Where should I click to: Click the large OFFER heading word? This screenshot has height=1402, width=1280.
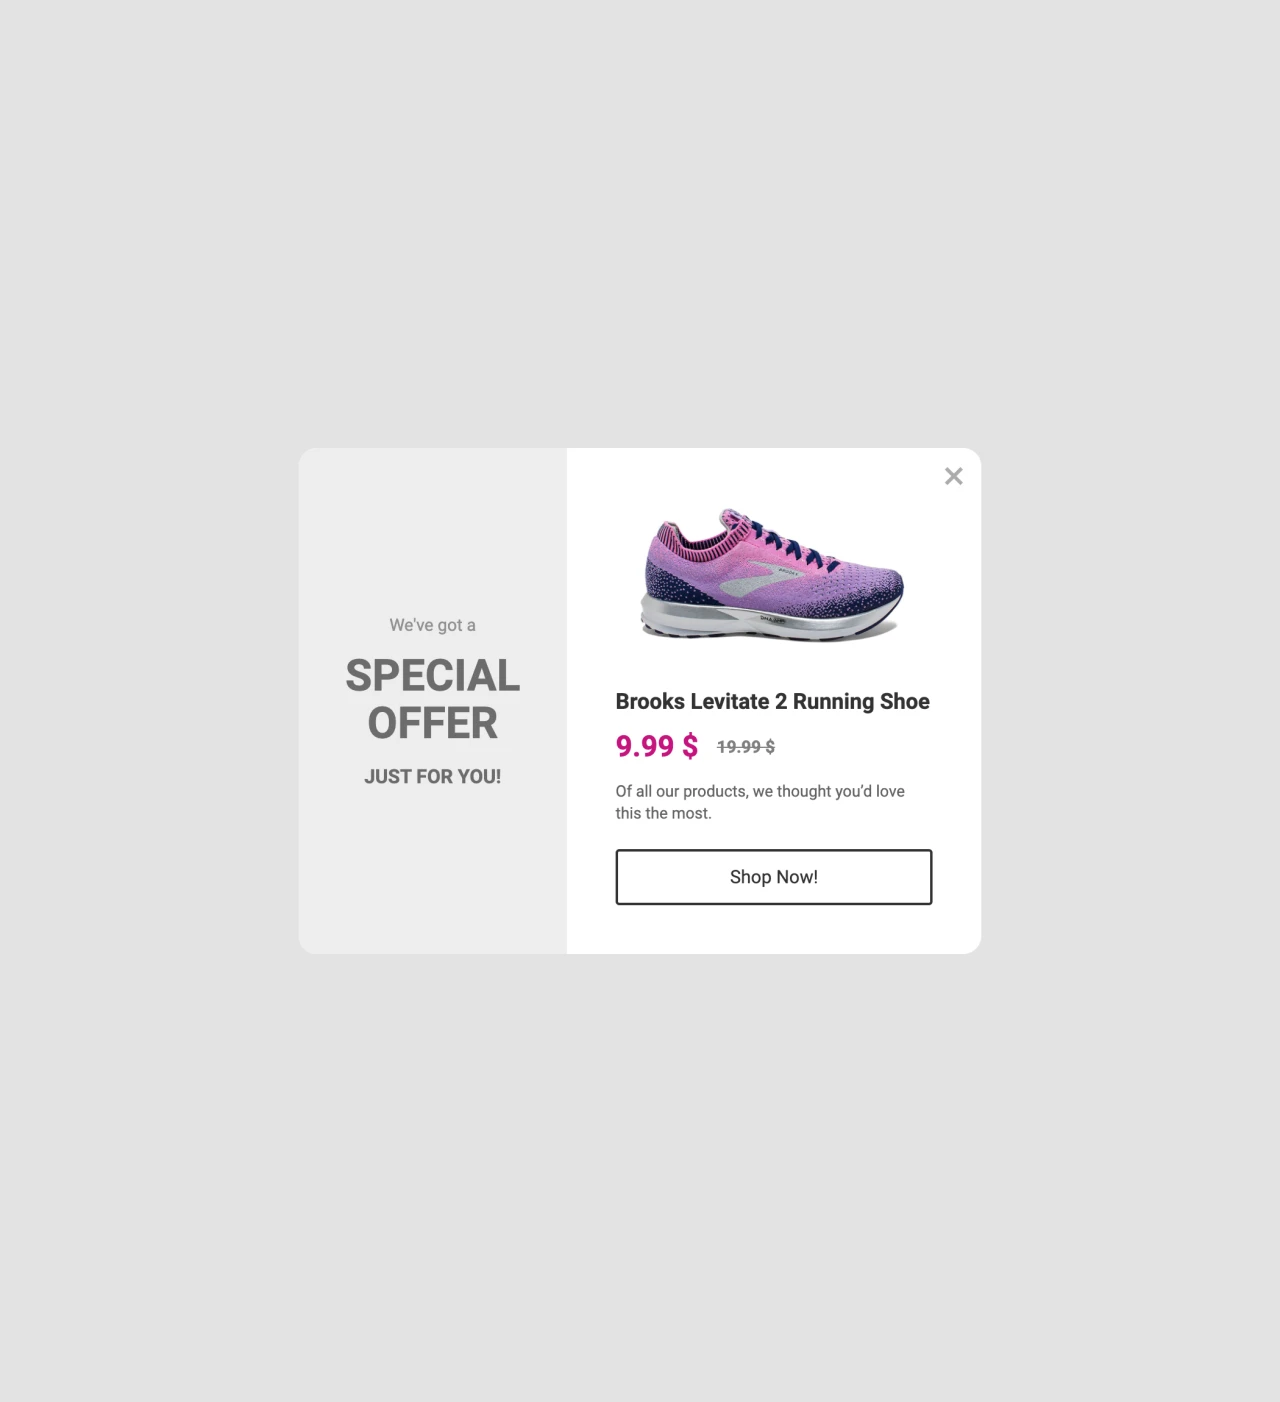tap(432, 723)
